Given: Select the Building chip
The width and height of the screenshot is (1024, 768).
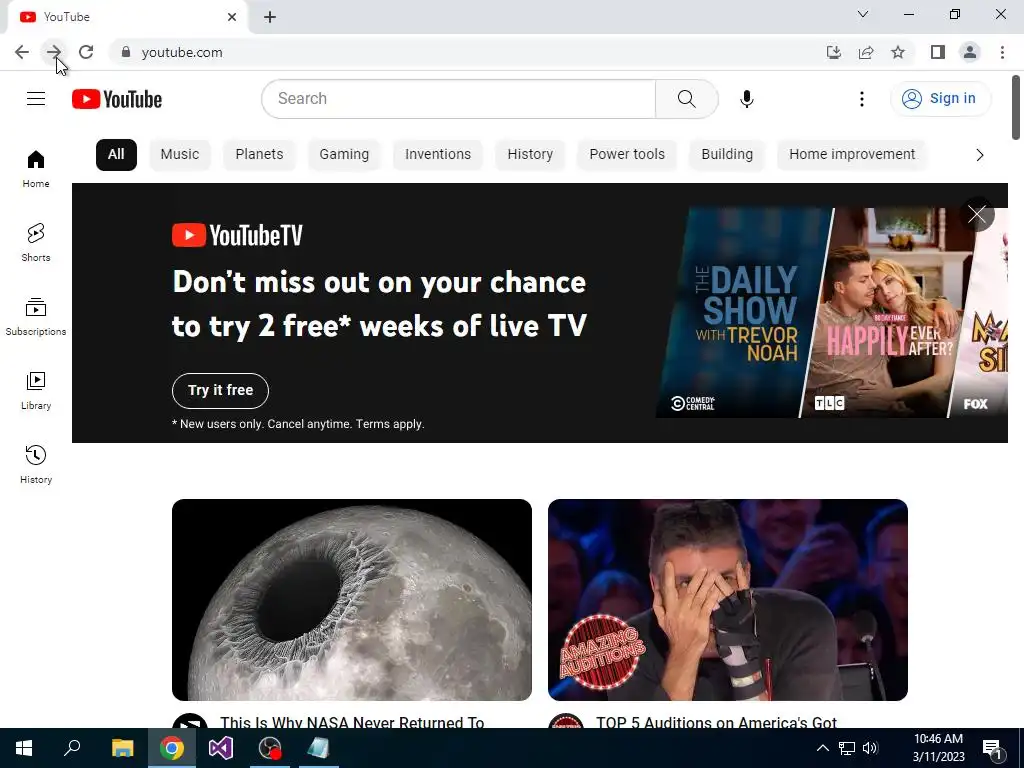Looking at the screenshot, I should pos(727,155).
